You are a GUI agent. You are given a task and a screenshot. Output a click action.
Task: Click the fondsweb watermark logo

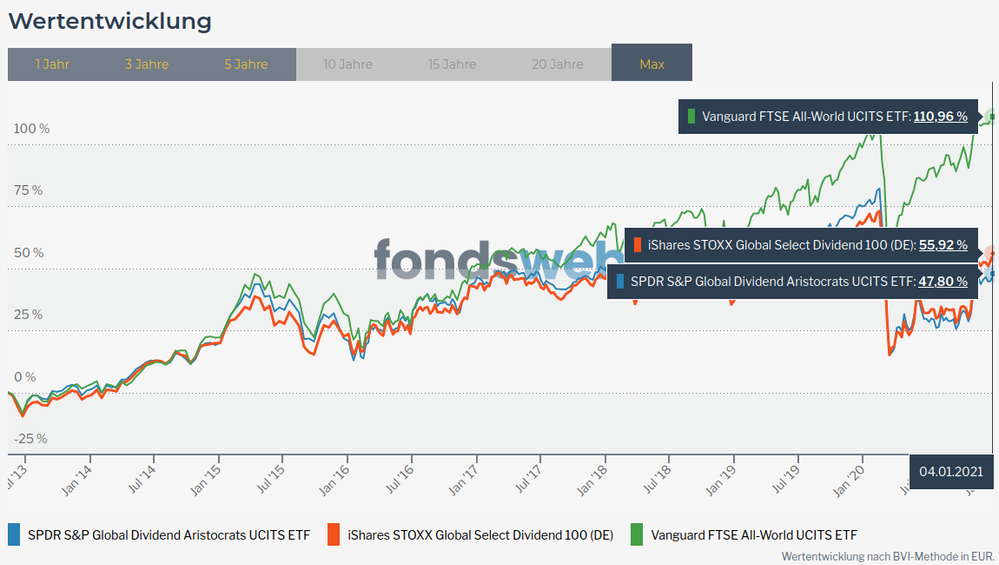pos(500,260)
